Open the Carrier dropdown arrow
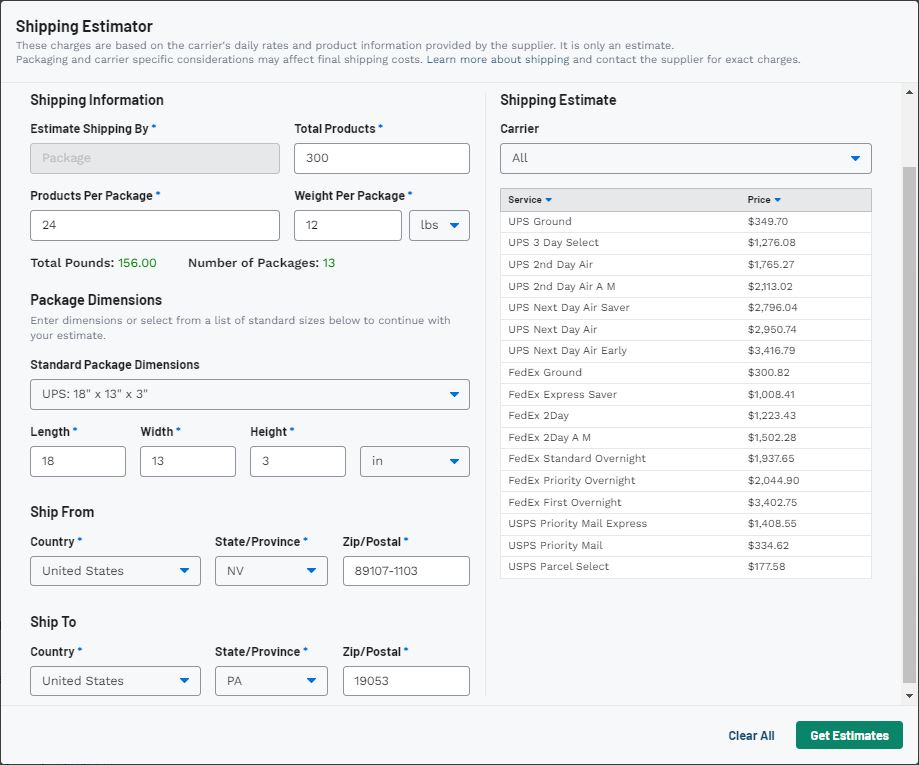This screenshot has width=919, height=765. pyautogui.click(x=855, y=157)
